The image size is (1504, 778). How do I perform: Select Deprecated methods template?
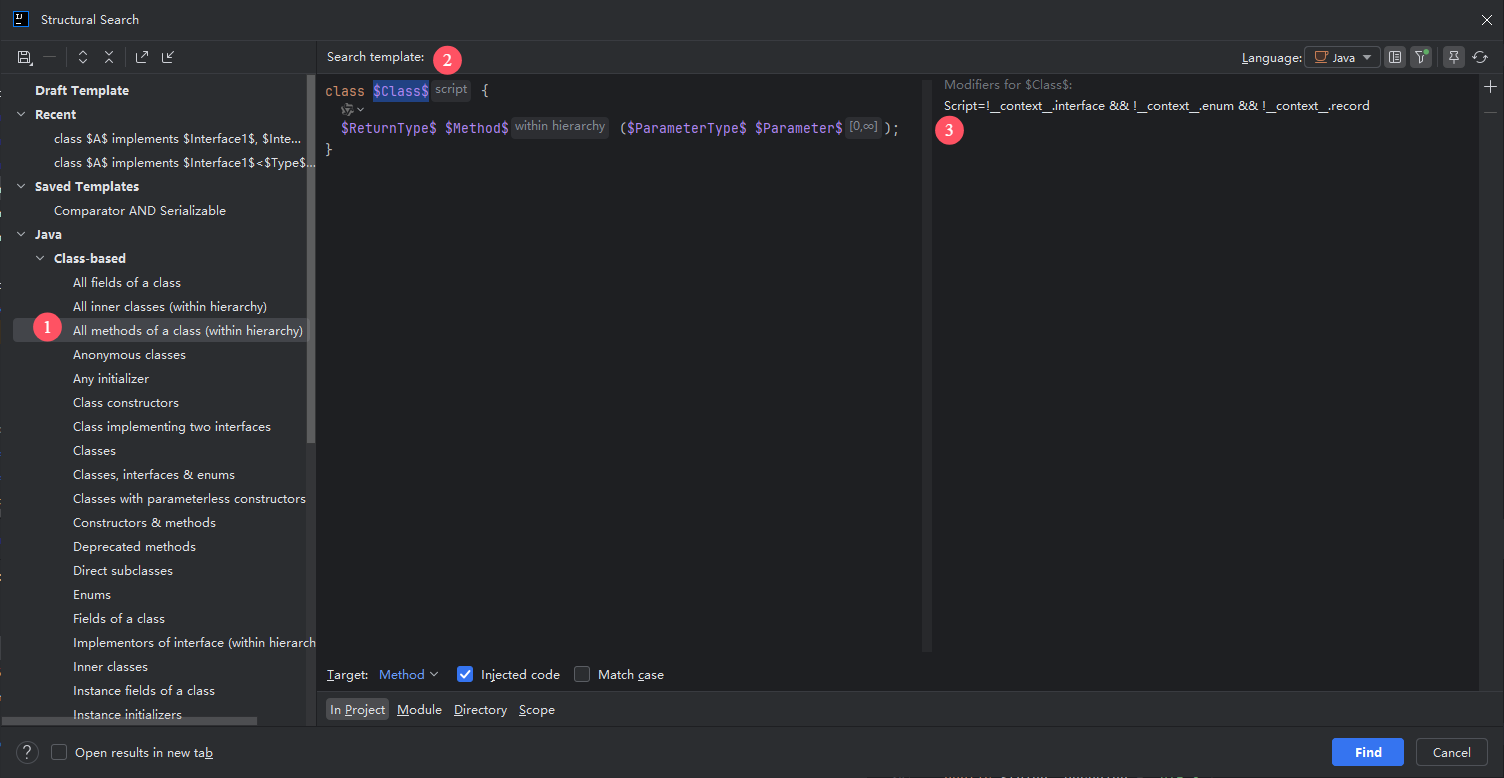[x=134, y=546]
